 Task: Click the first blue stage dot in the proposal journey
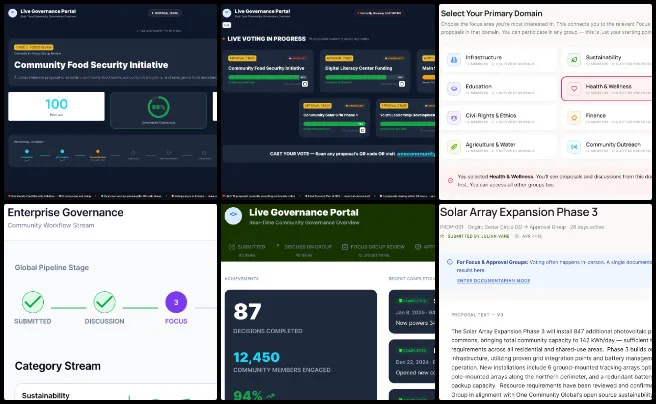click(27, 151)
